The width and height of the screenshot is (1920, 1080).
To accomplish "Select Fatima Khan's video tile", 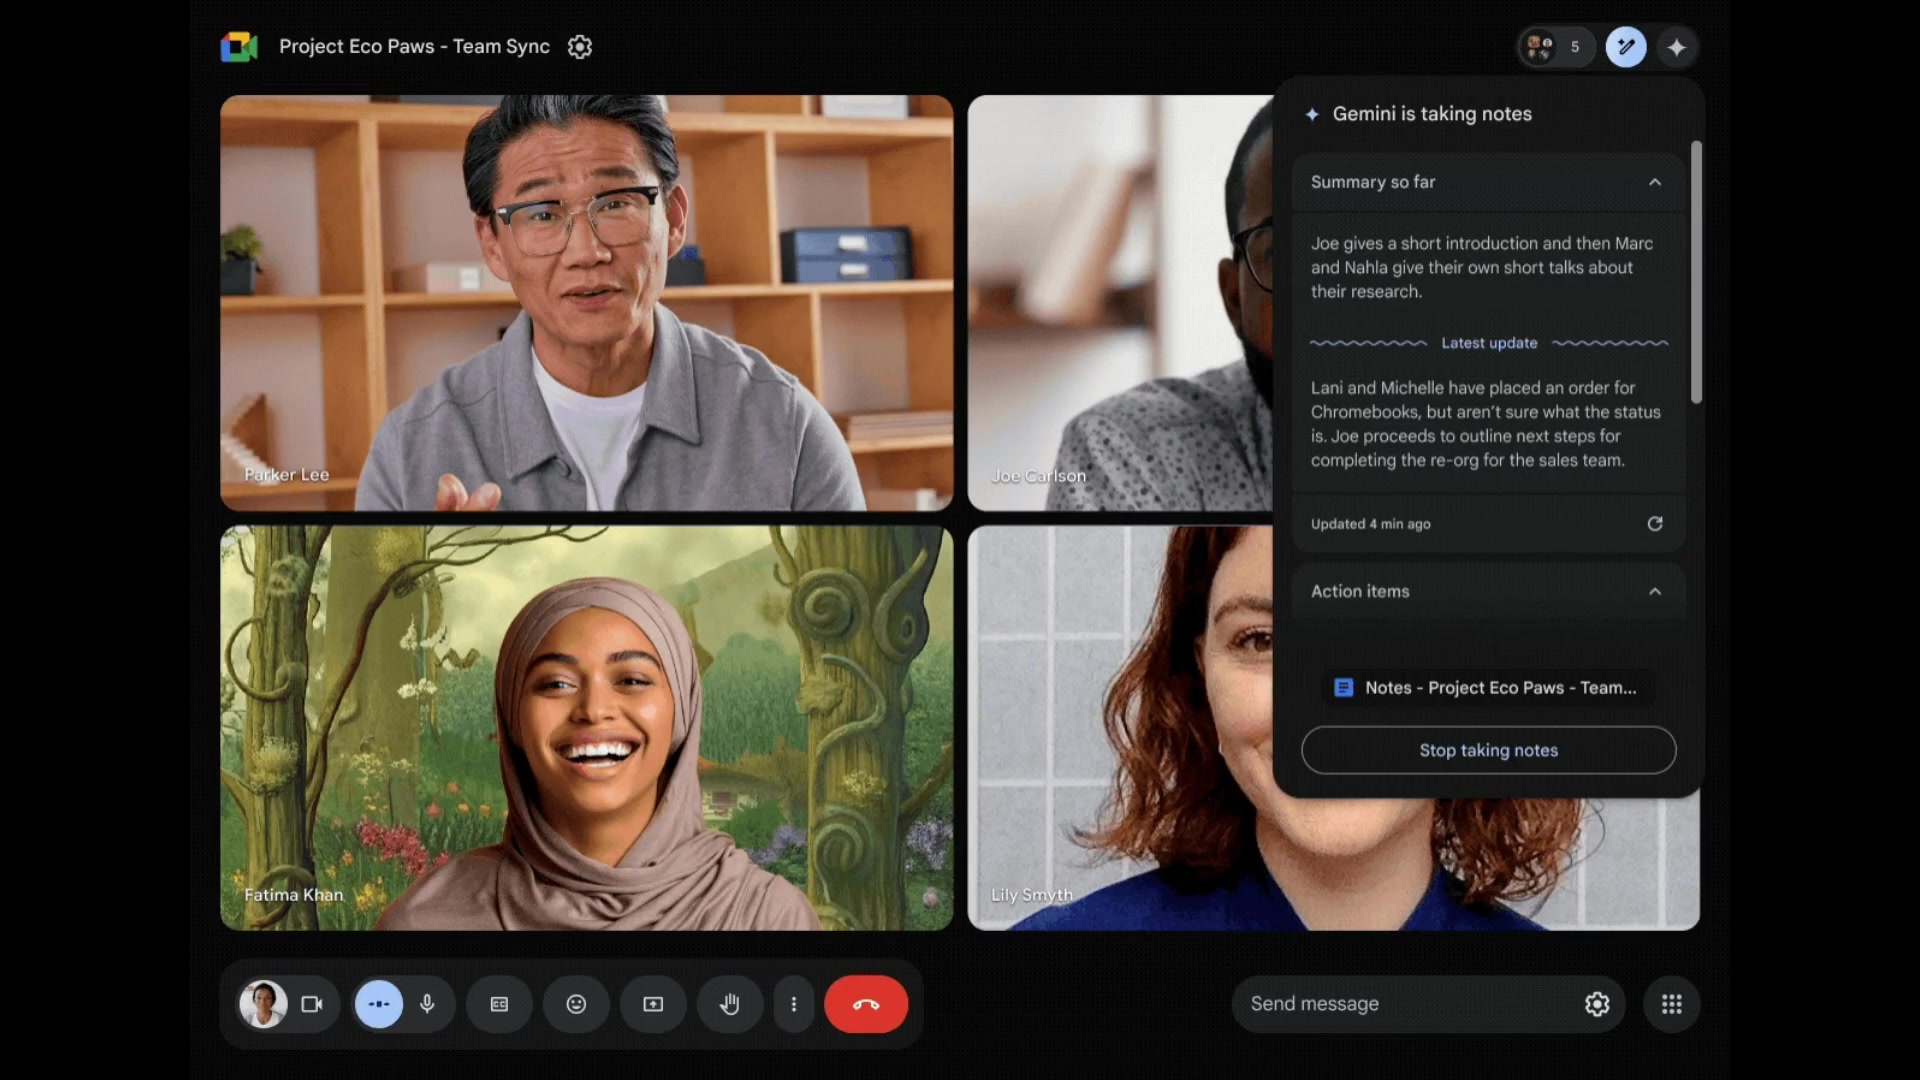I will (586, 728).
